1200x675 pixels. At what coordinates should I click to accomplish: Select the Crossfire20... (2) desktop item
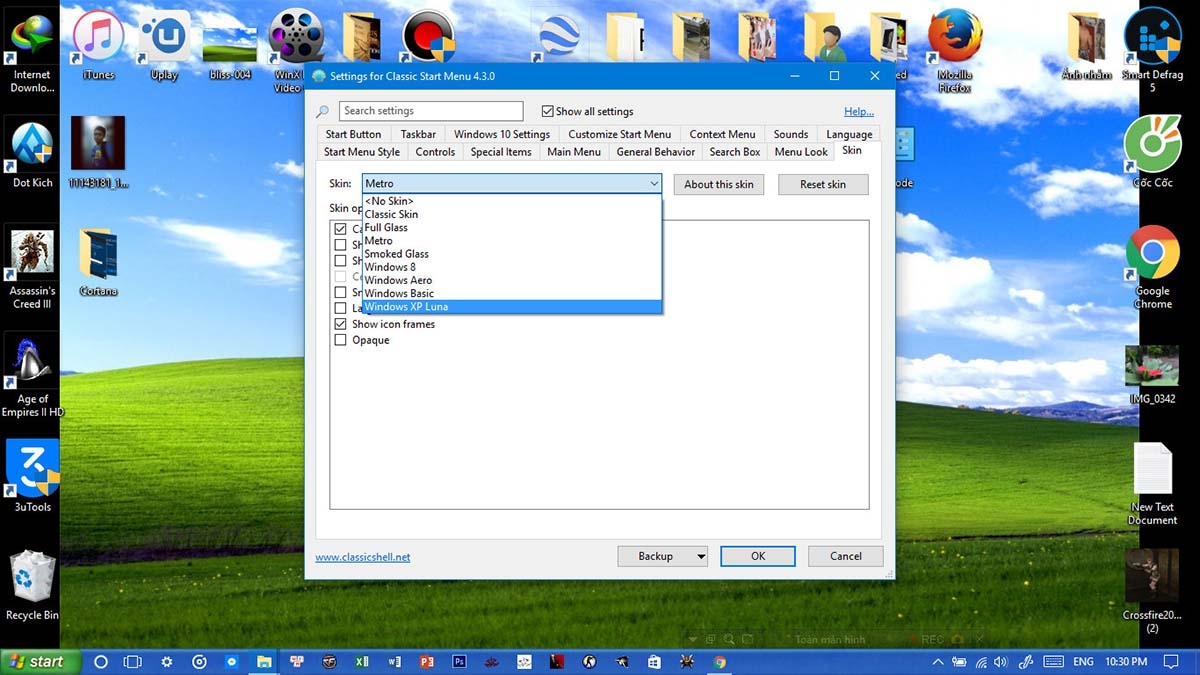point(1152,592)
